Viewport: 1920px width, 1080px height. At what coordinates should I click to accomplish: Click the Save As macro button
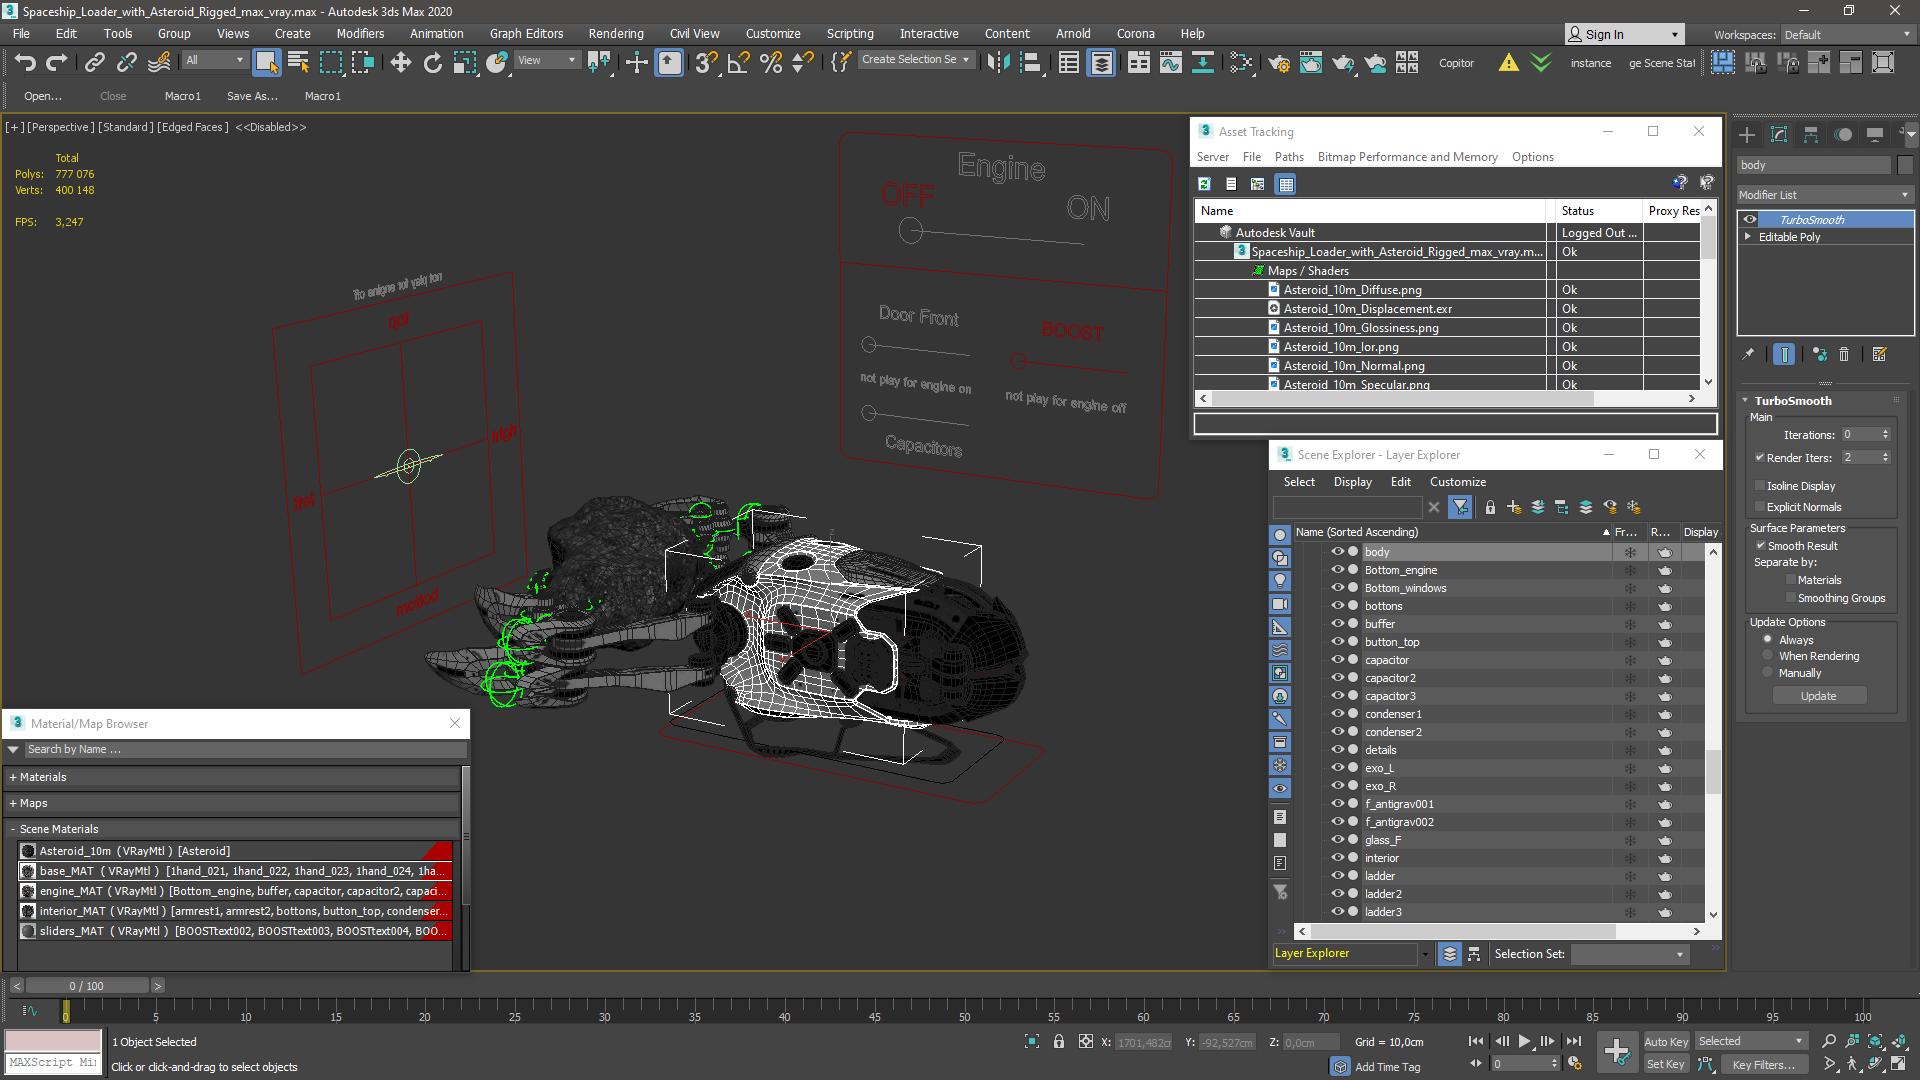tap(252, 96)
